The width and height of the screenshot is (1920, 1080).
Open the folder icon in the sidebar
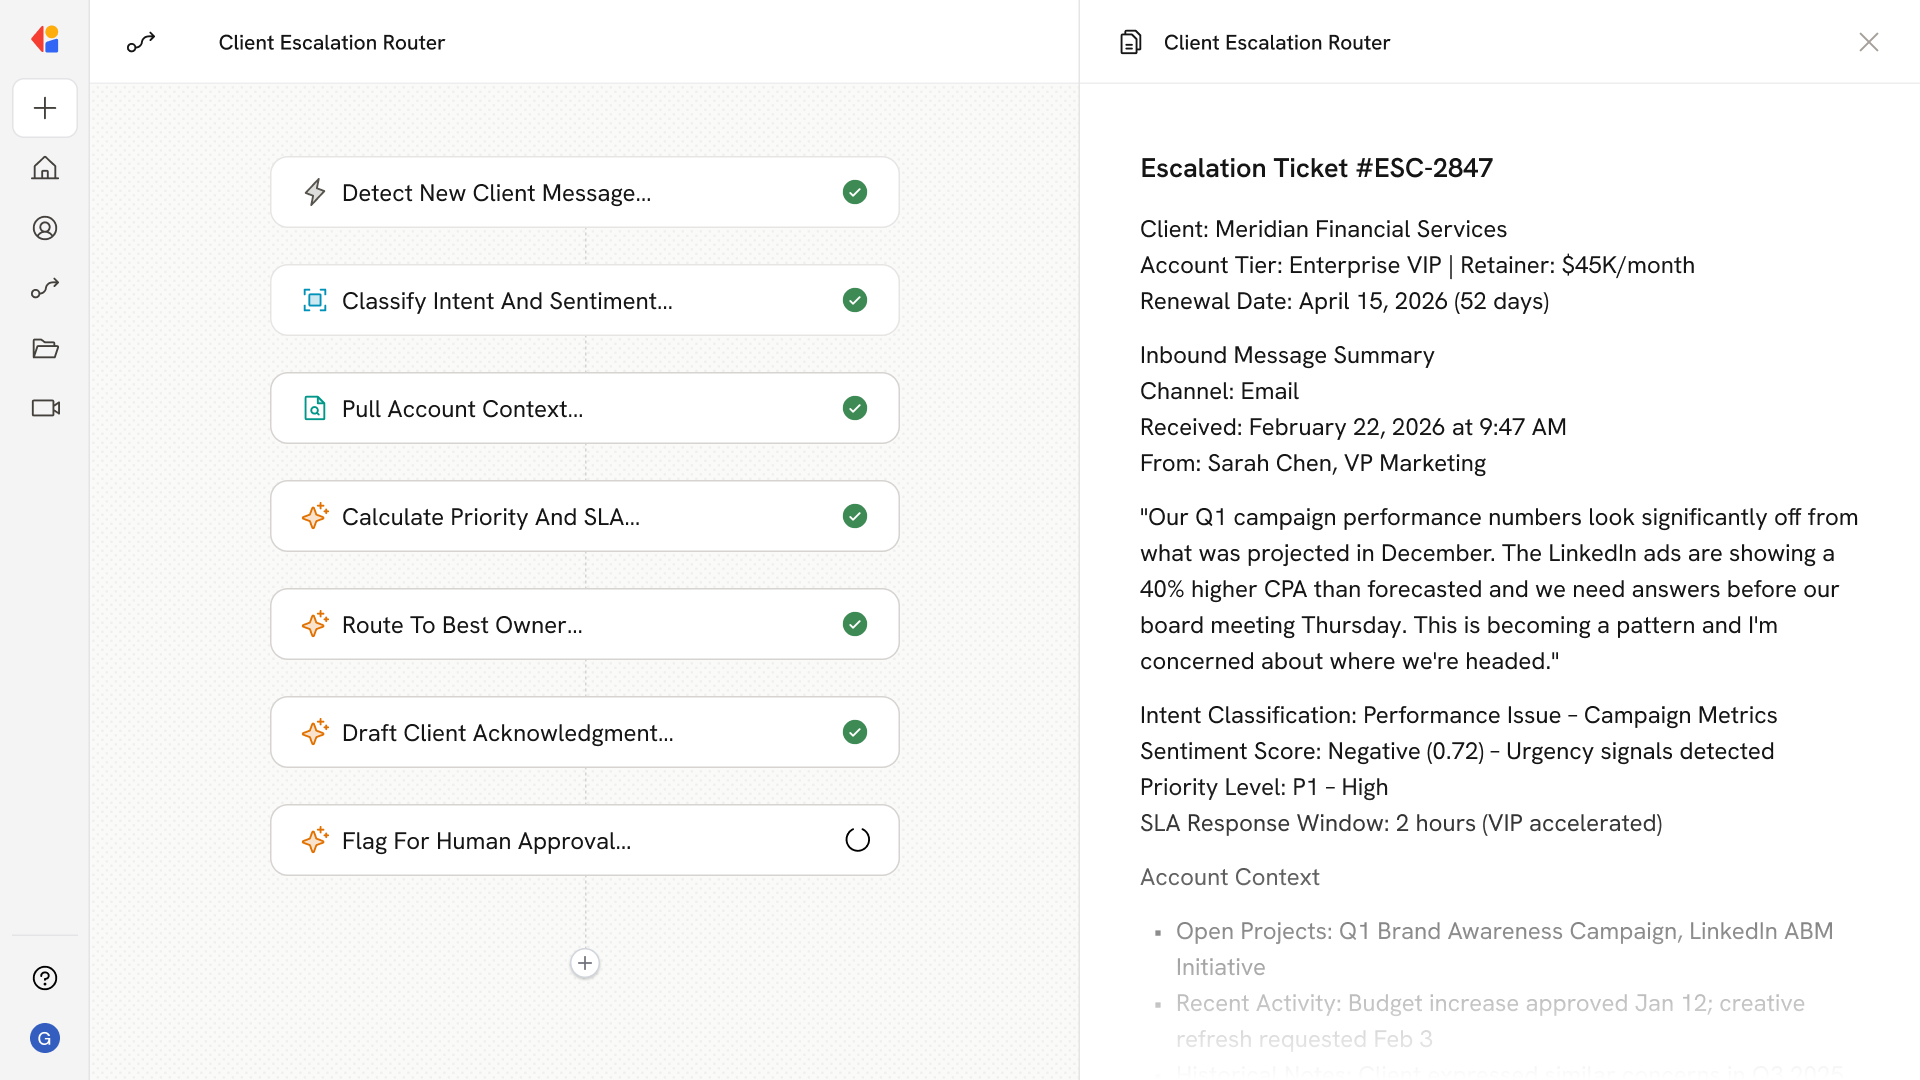click(45, 348)
